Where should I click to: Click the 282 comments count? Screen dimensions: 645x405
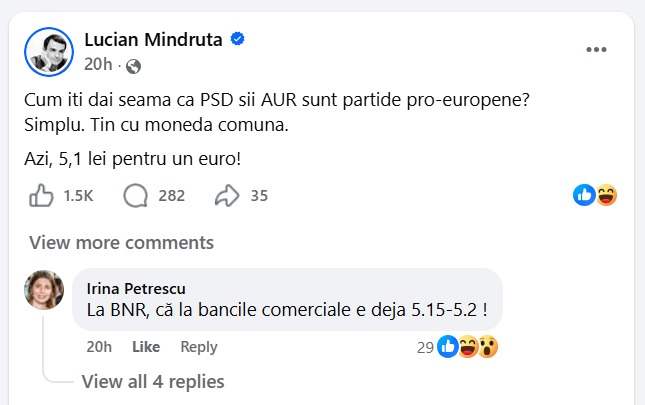click(171, 196)
